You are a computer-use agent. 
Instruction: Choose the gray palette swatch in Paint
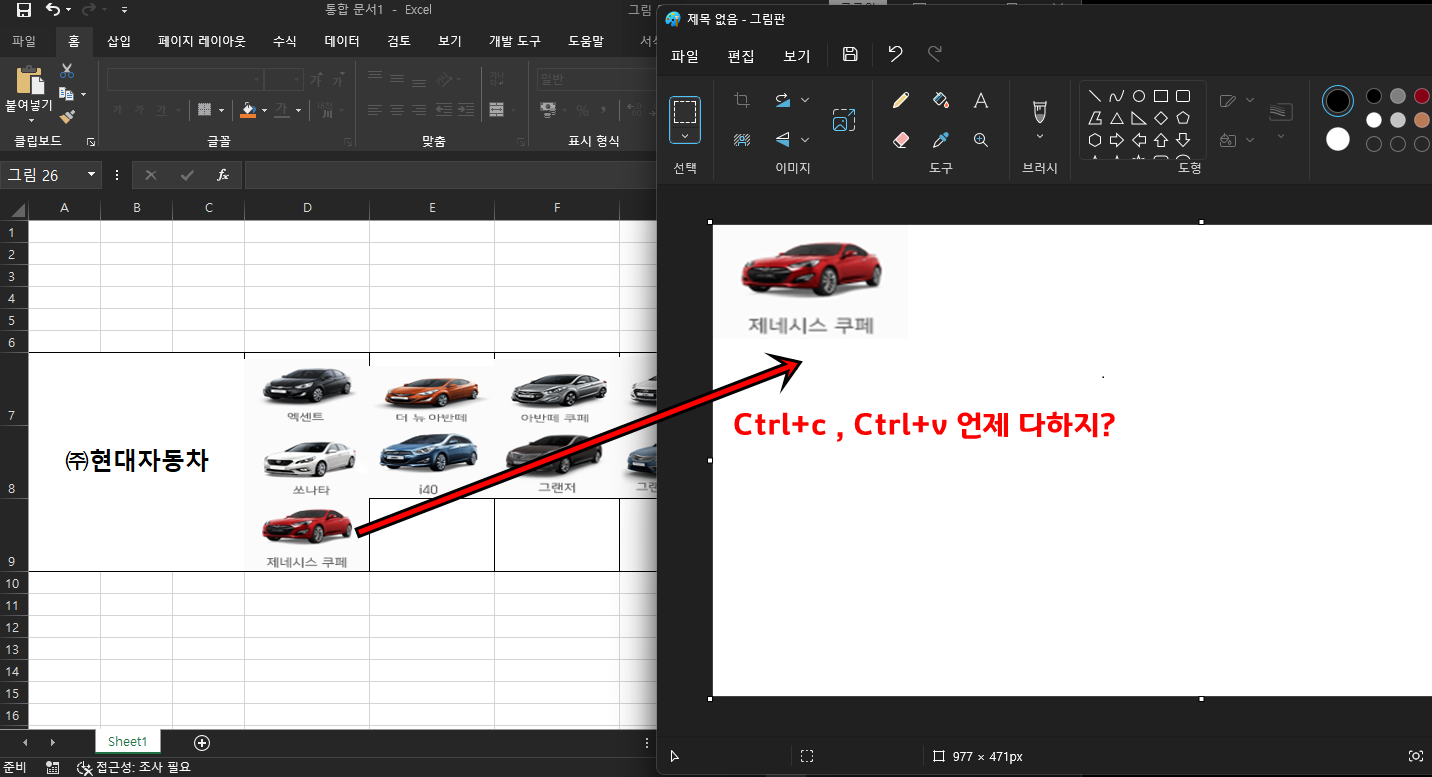pyautogui.click(x=1398, y=96)
